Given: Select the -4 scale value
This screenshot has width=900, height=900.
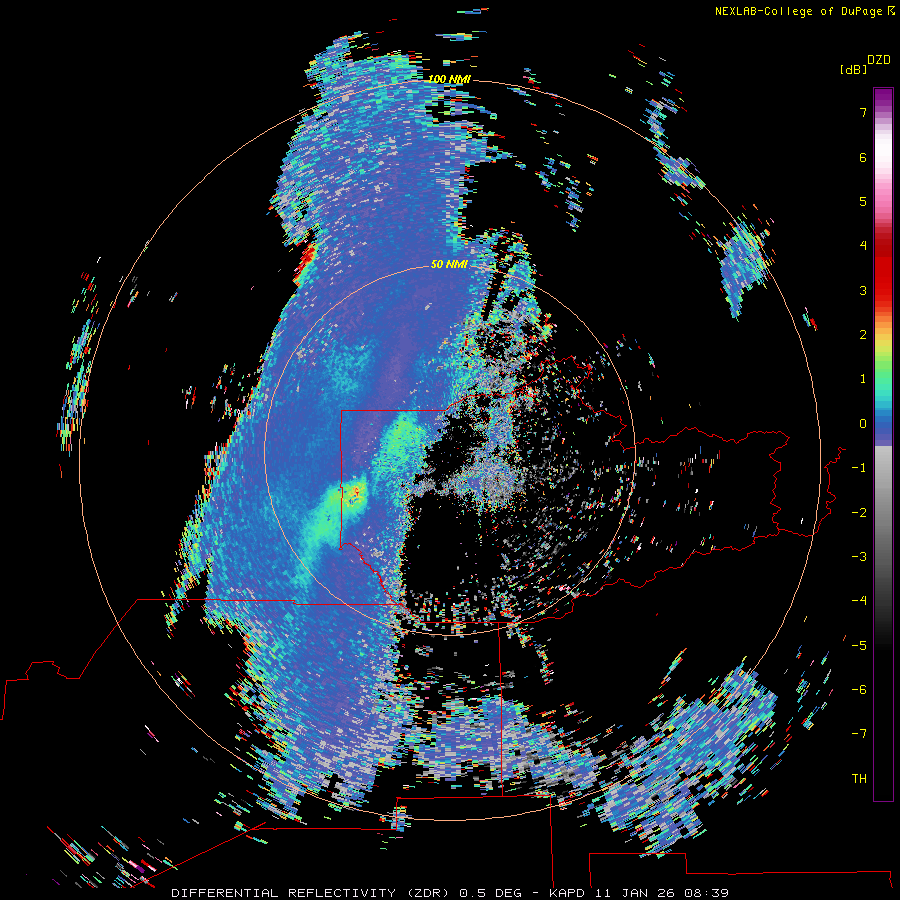Looking at the screenshot, I should point(859,601).
